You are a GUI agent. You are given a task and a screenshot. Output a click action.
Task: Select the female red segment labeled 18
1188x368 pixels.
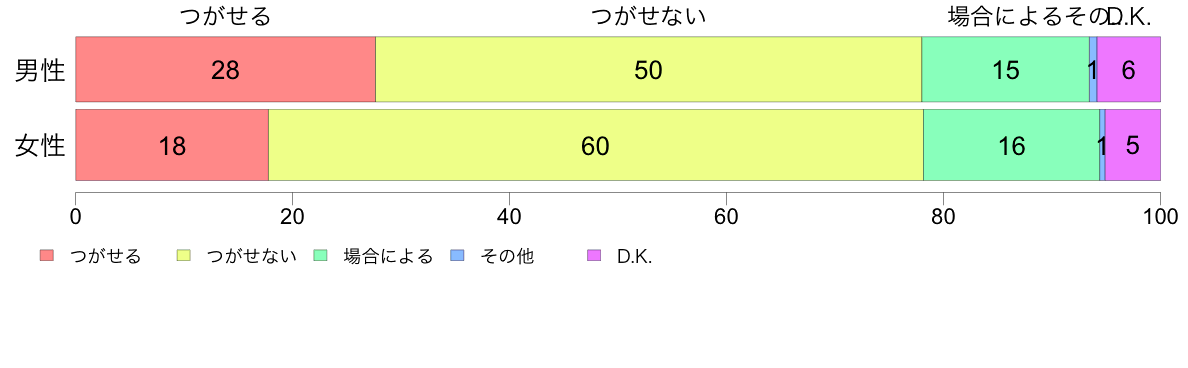tap(172, 145)
